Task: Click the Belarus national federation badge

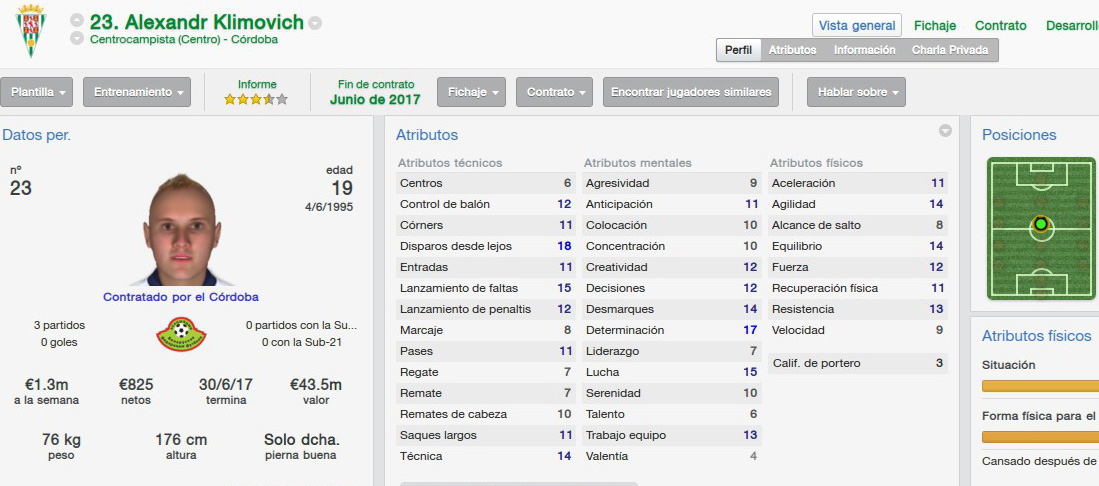Action: pos(181,334)
